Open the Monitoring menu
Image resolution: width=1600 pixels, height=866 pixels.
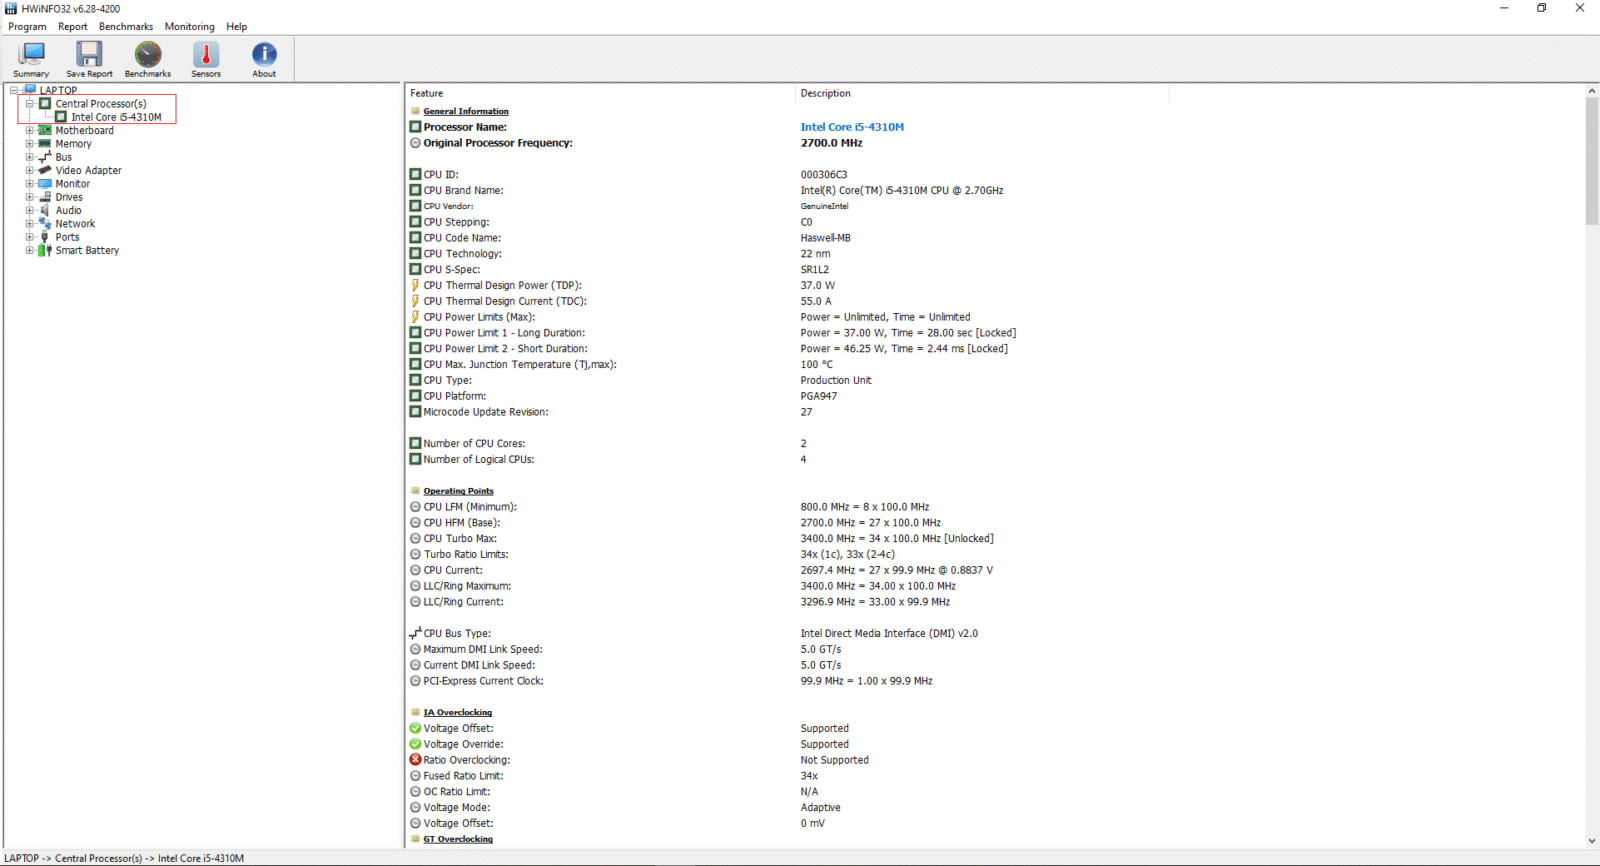click(189, 27)
